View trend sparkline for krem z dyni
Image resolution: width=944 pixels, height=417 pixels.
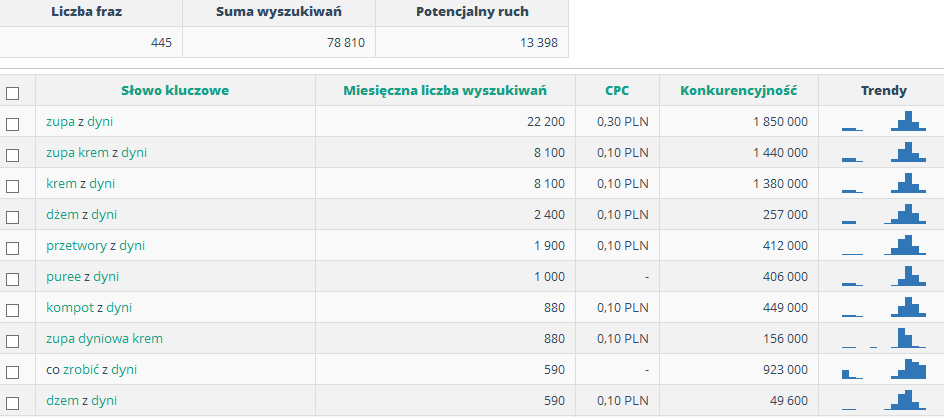tap(883, 183)
